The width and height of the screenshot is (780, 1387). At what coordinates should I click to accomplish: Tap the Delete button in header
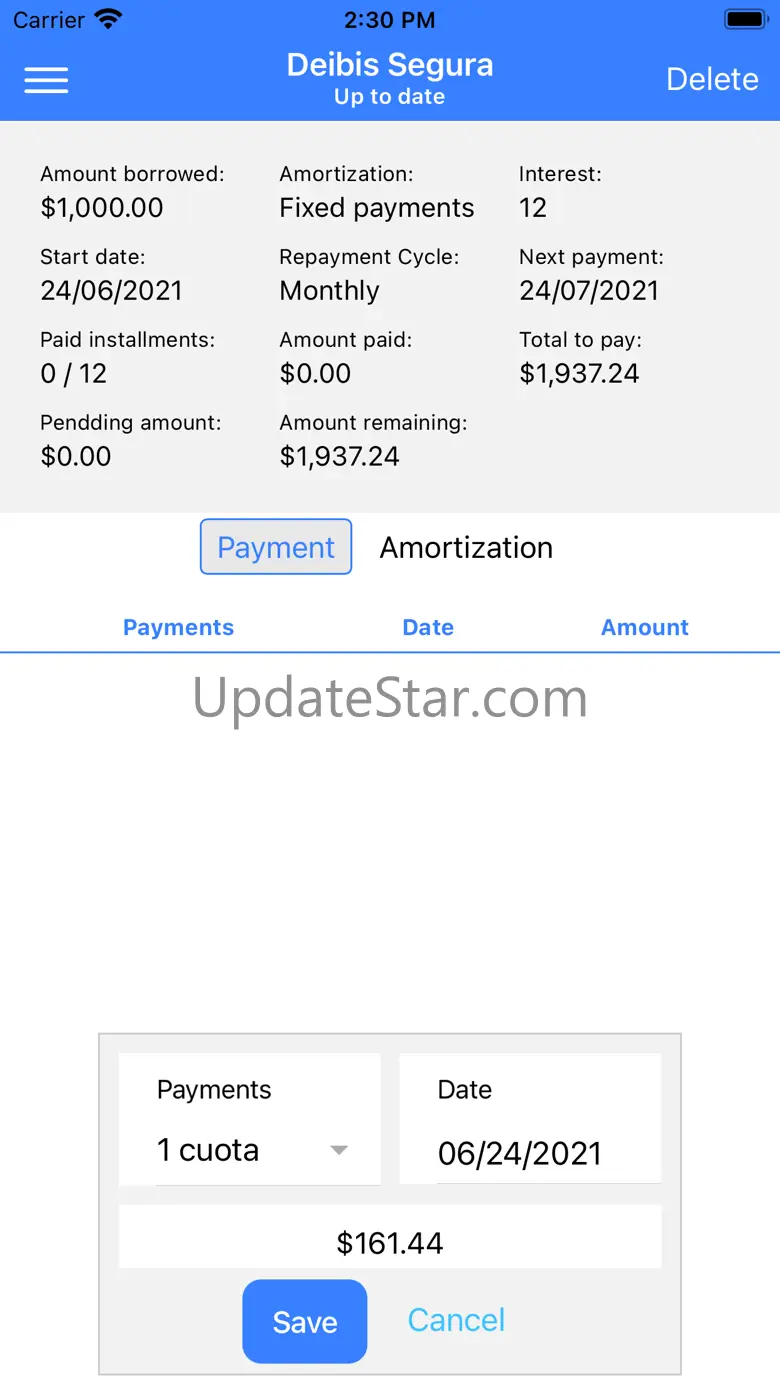(x=712, y=80)
